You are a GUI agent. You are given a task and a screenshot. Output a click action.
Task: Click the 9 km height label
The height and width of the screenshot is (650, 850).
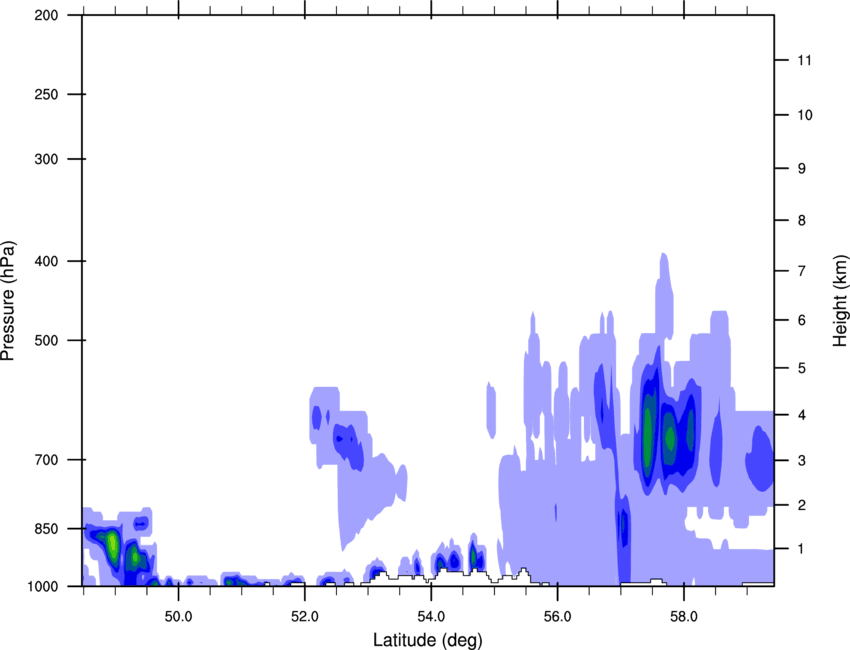(x=802, y=169)
